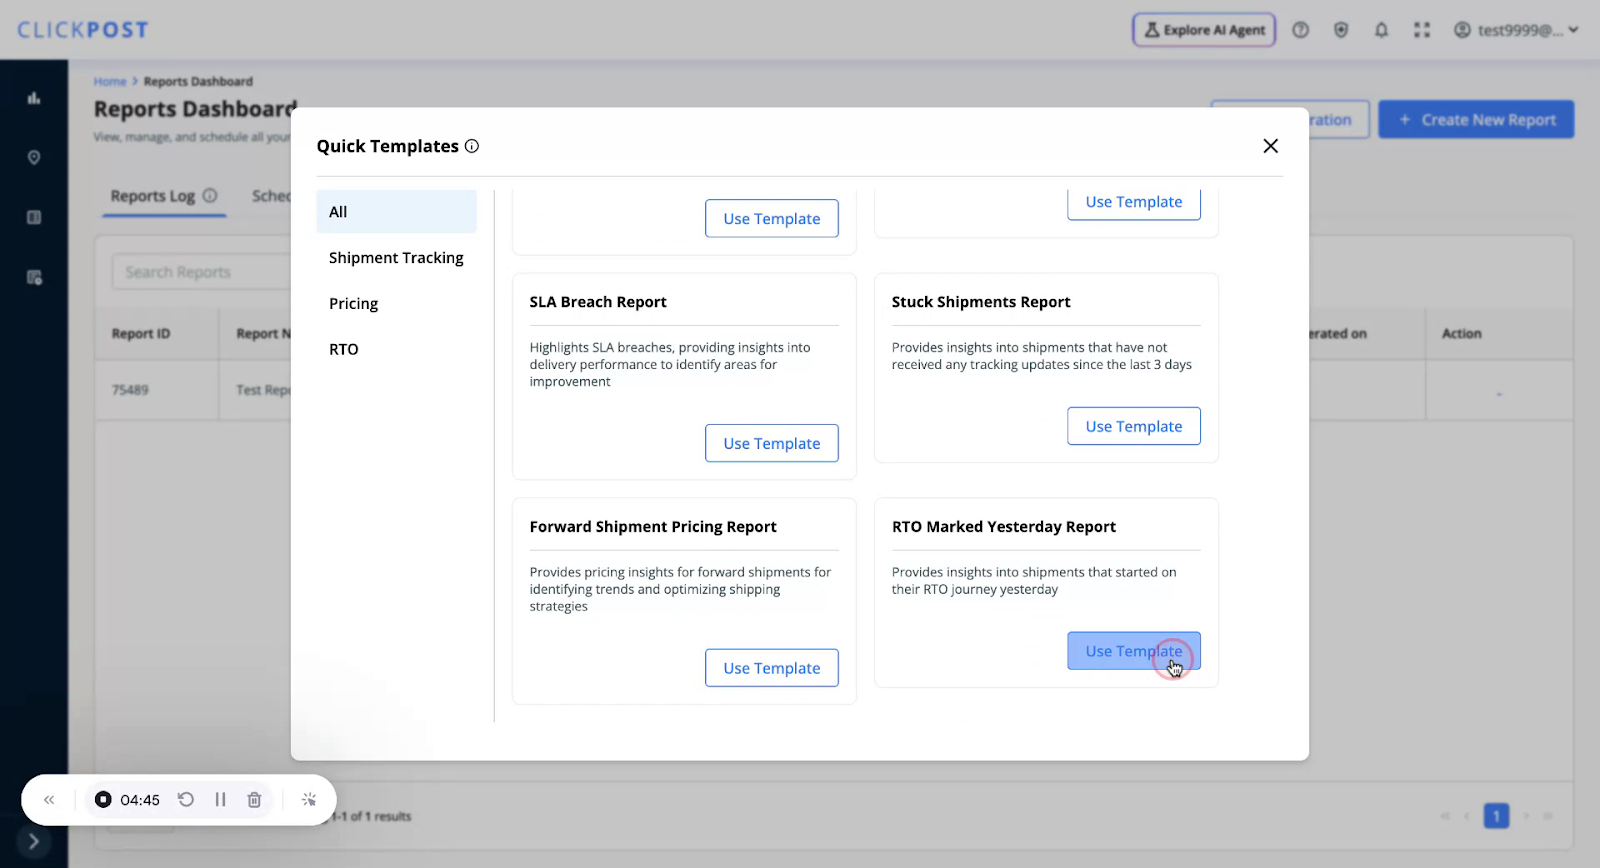
Task: Click the Home breadcrumb link
Action: coord(110,82)
